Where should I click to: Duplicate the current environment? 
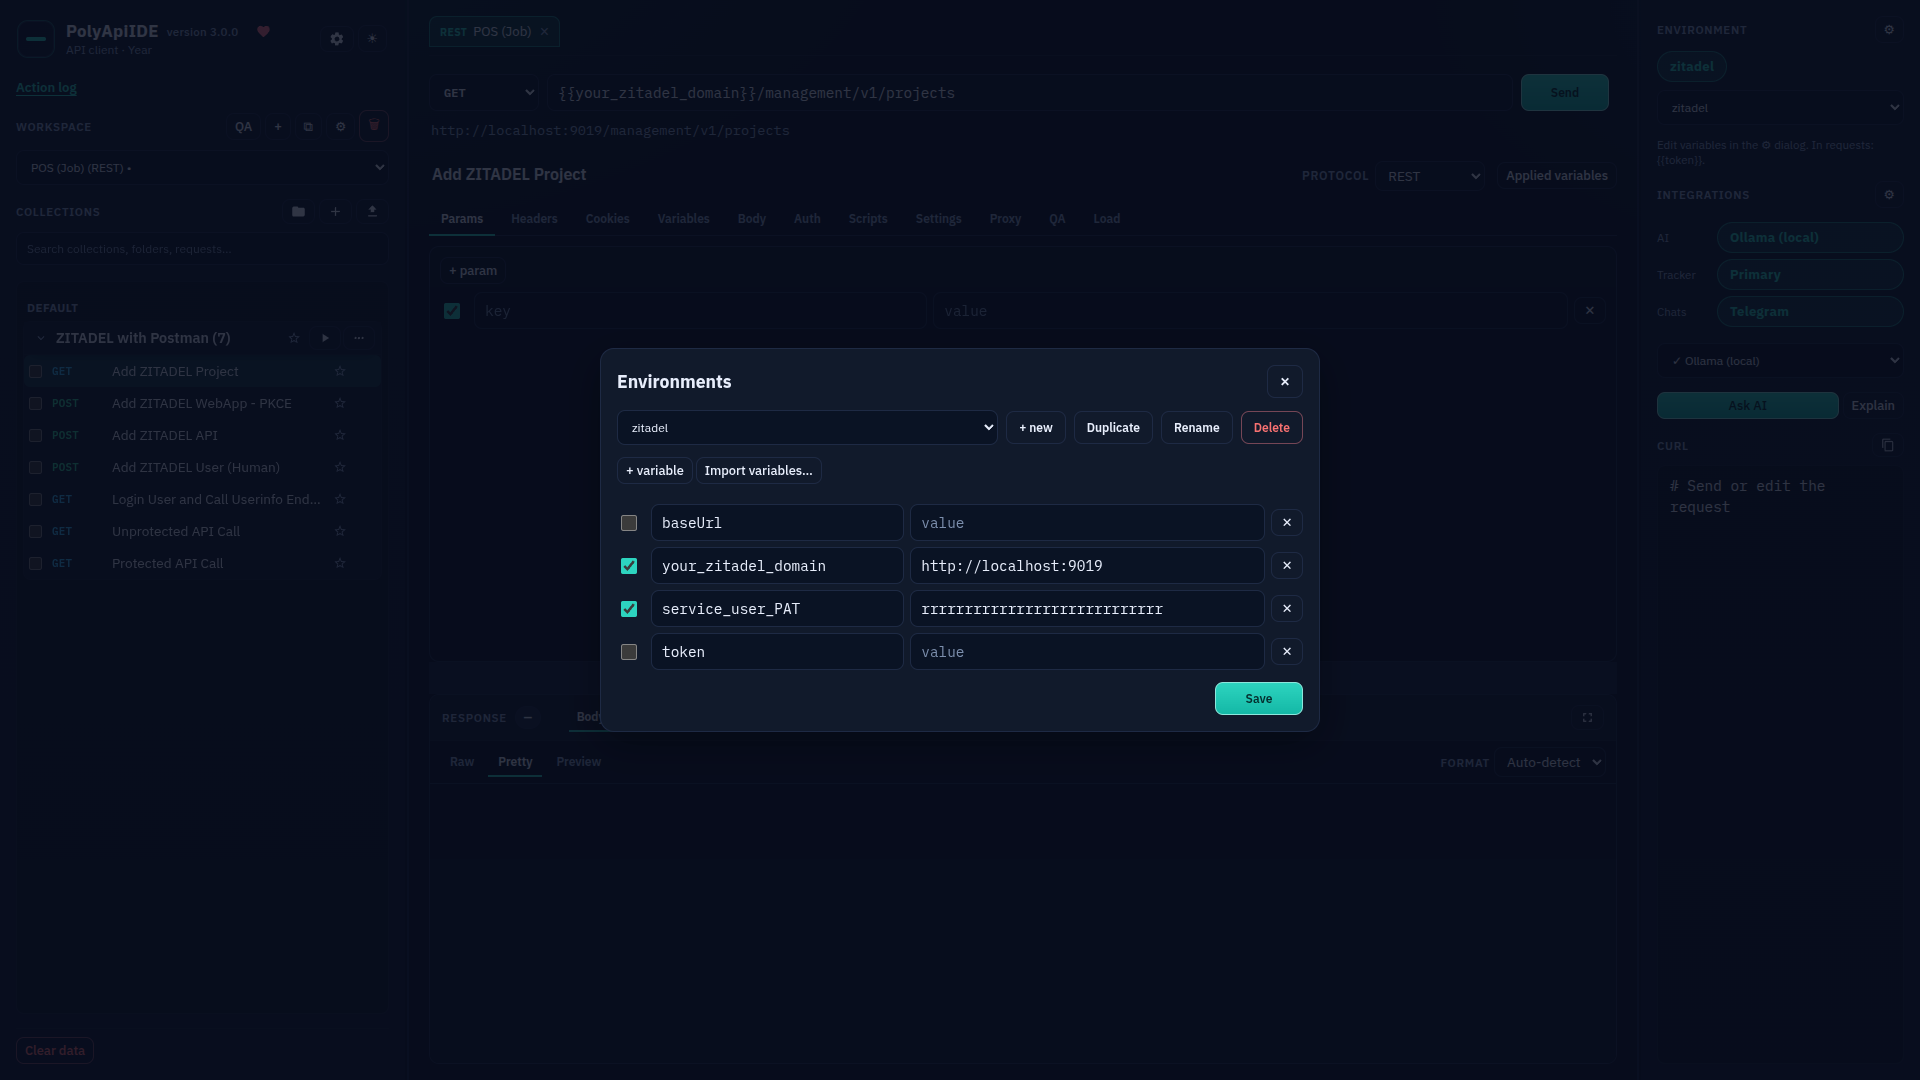(1113, 428)
